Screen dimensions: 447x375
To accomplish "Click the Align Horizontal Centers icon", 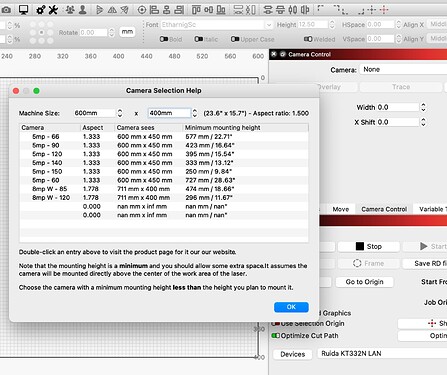I will pyautogui.click(x=167, y=10).
